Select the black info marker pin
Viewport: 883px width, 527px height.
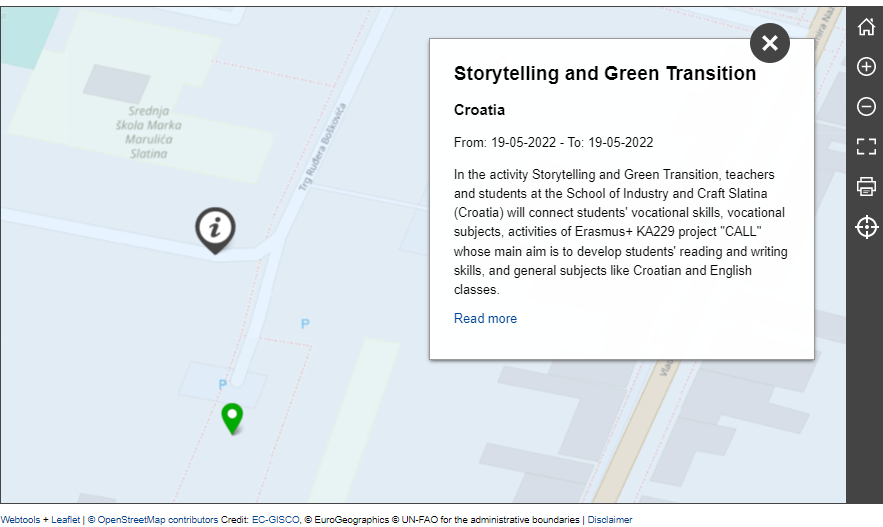point(215,230)
